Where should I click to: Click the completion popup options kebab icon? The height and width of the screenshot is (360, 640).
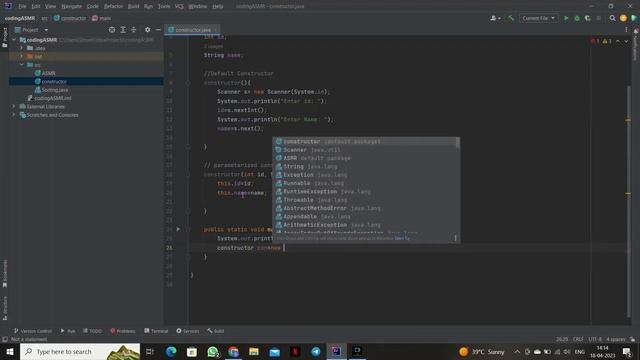pyautogui.click(x=455, y=238)
